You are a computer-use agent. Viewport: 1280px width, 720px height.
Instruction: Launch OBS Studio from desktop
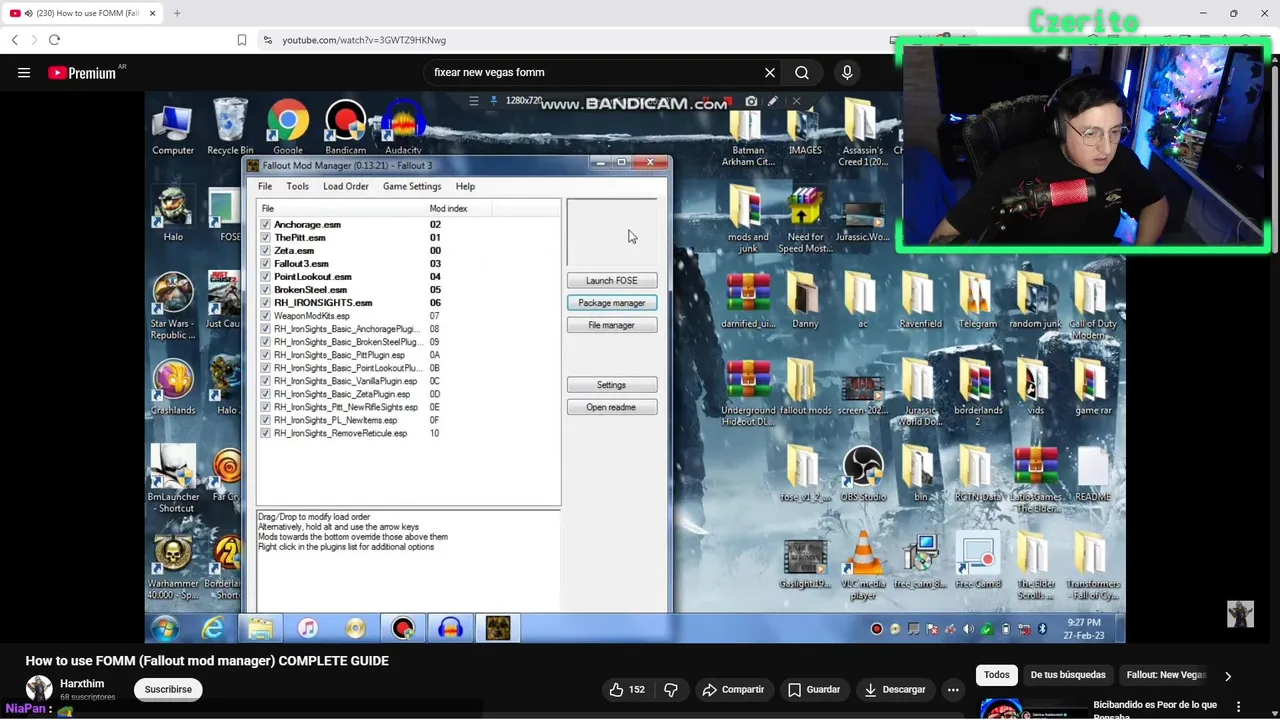coord(863,475)
